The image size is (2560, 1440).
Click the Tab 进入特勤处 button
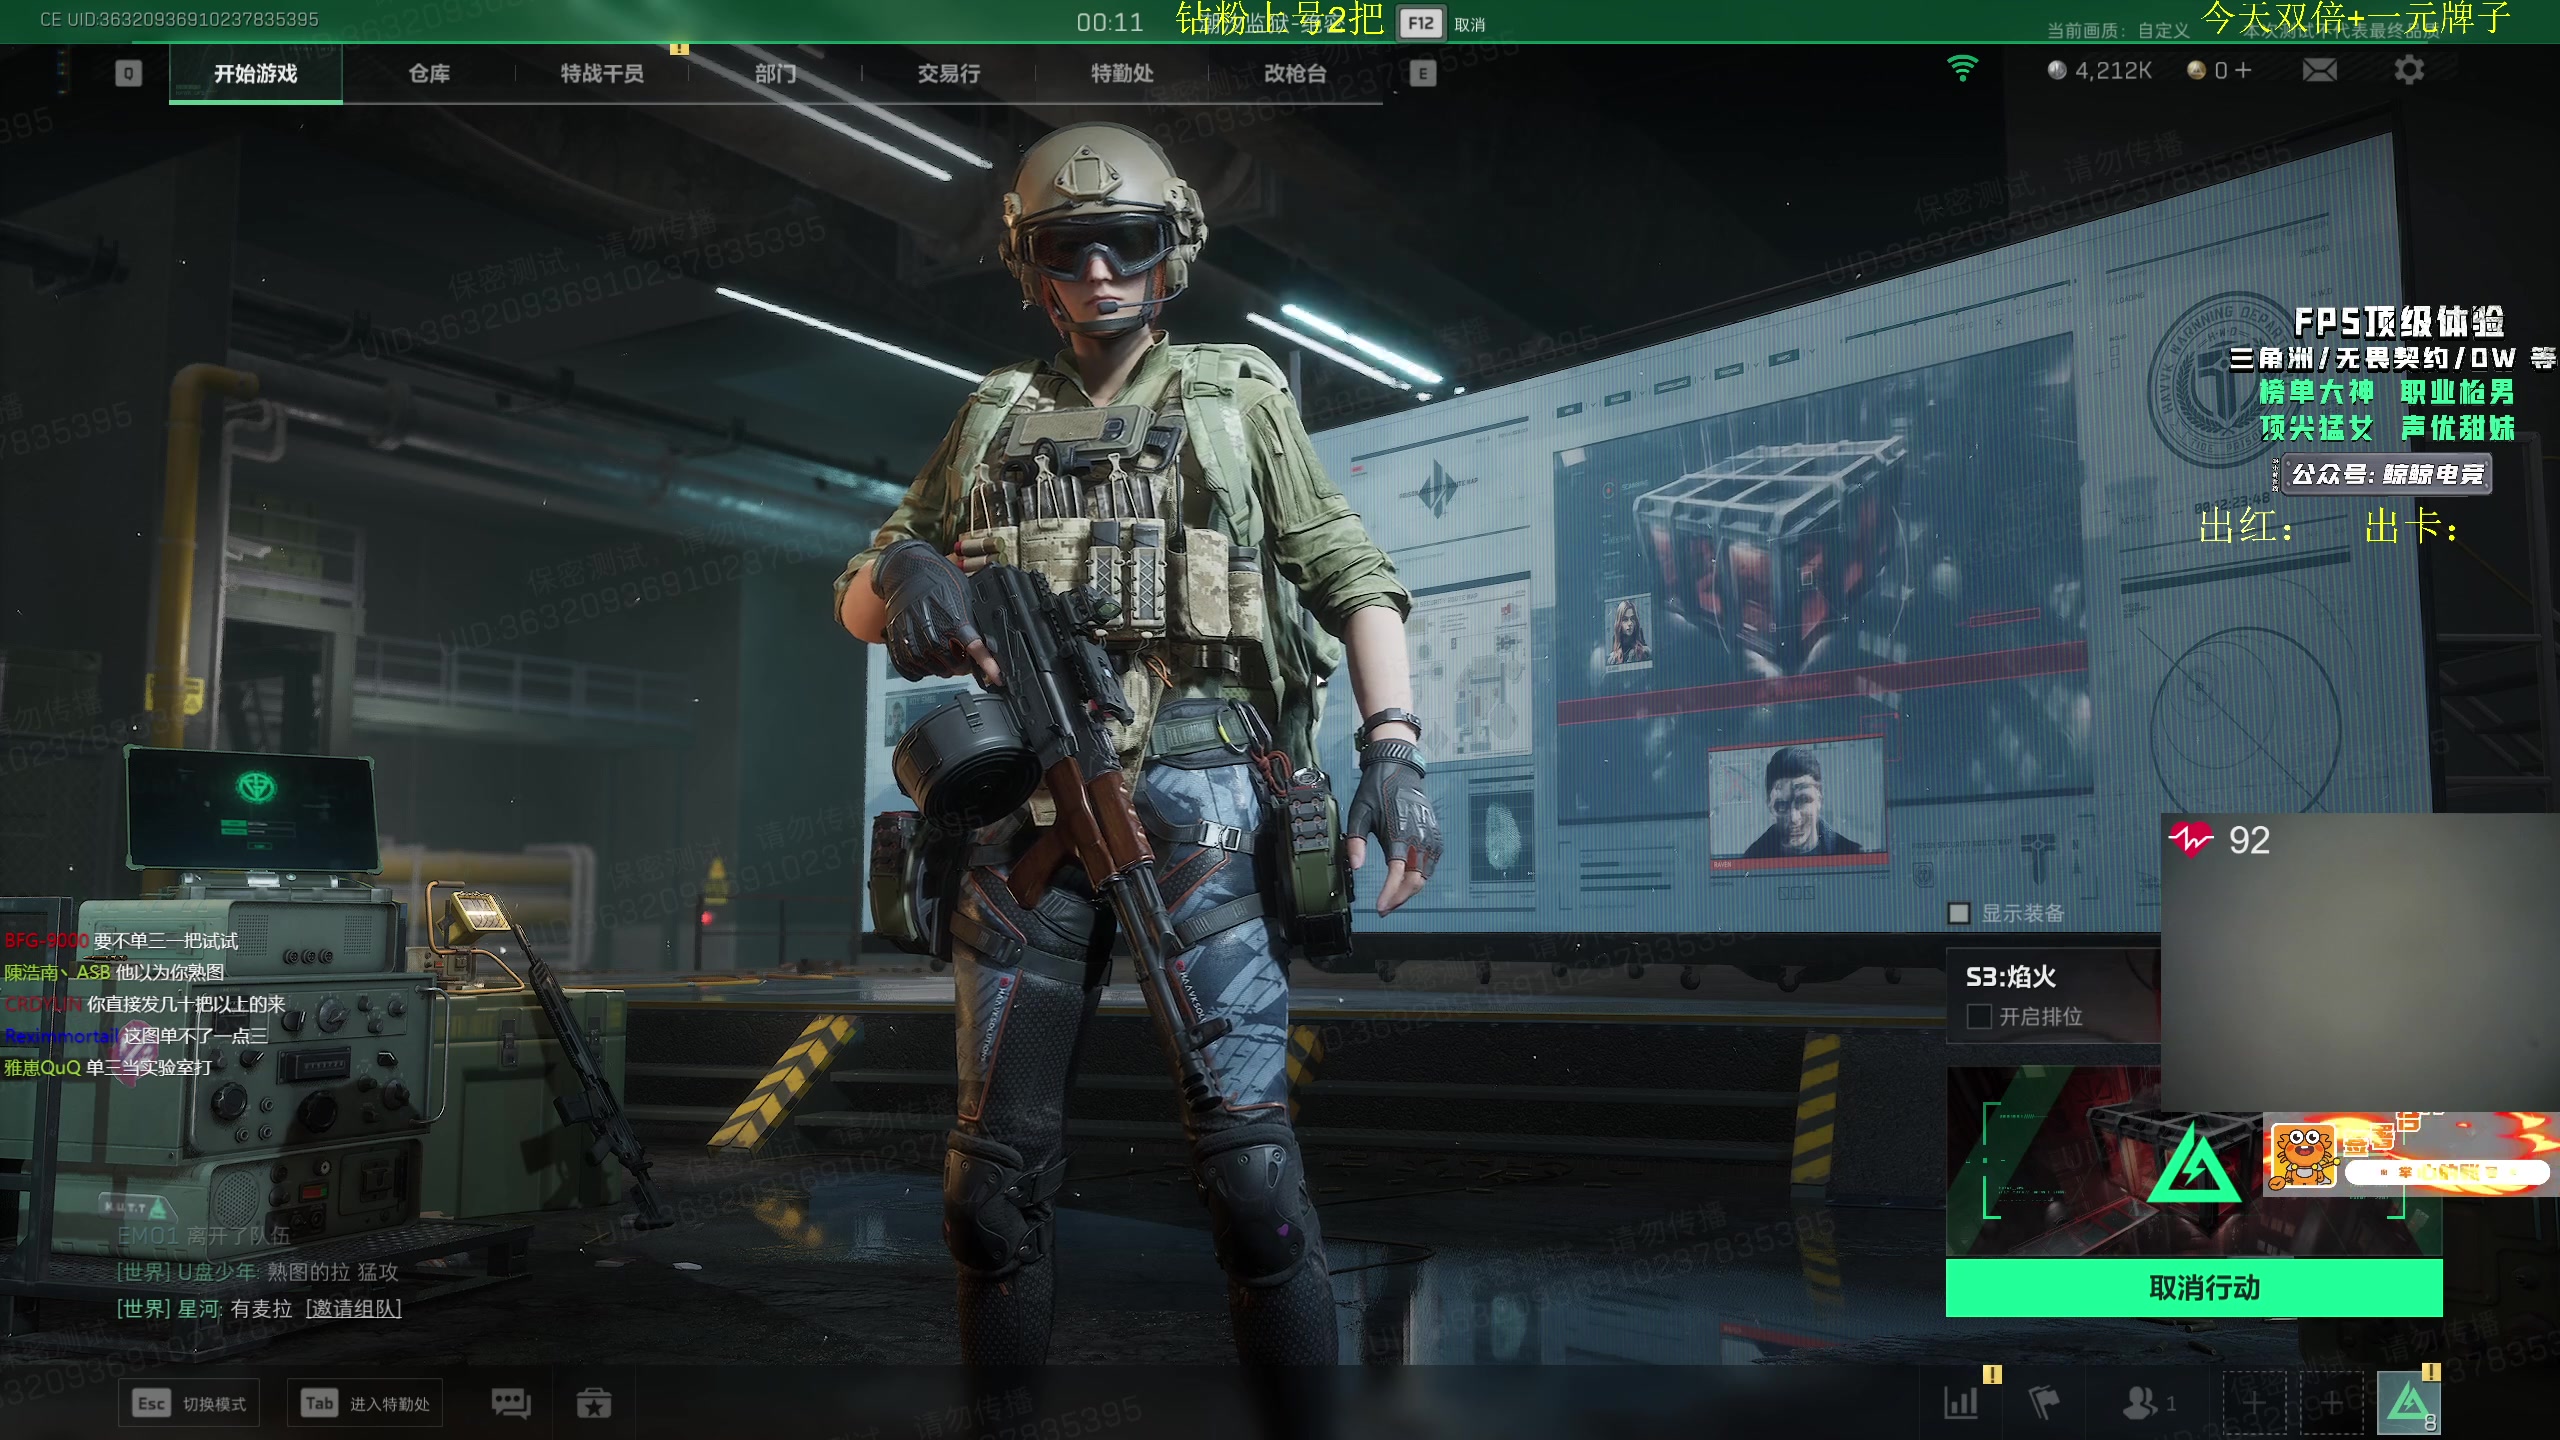click(x=365, y=1403)
